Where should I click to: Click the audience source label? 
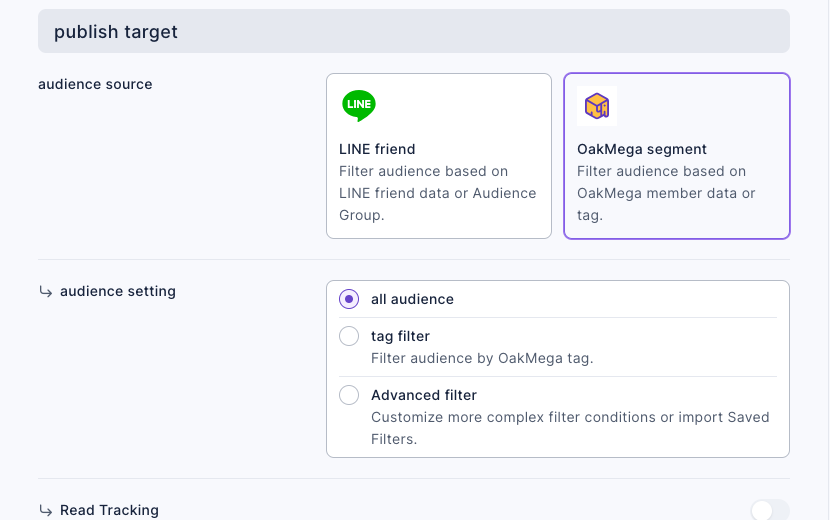[x=95, y=84]
